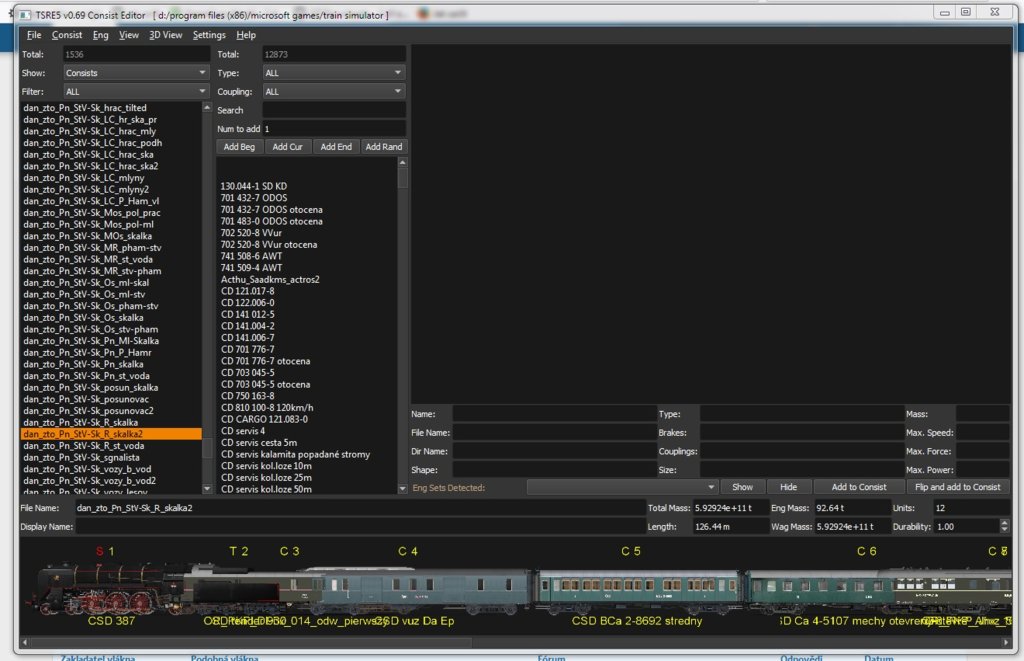Click the Hide button
The height and width of the screenshot is (661, 1024).
788,487
